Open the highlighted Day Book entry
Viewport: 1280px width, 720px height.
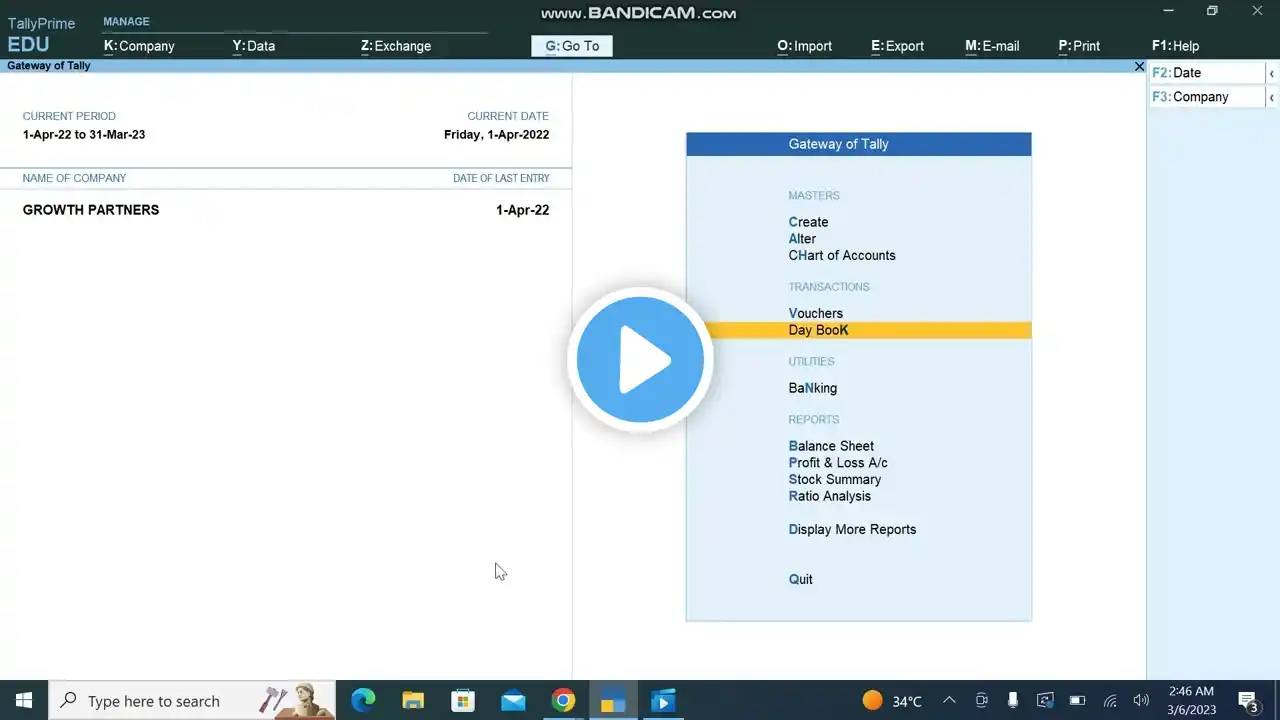(x=859, y=330)
